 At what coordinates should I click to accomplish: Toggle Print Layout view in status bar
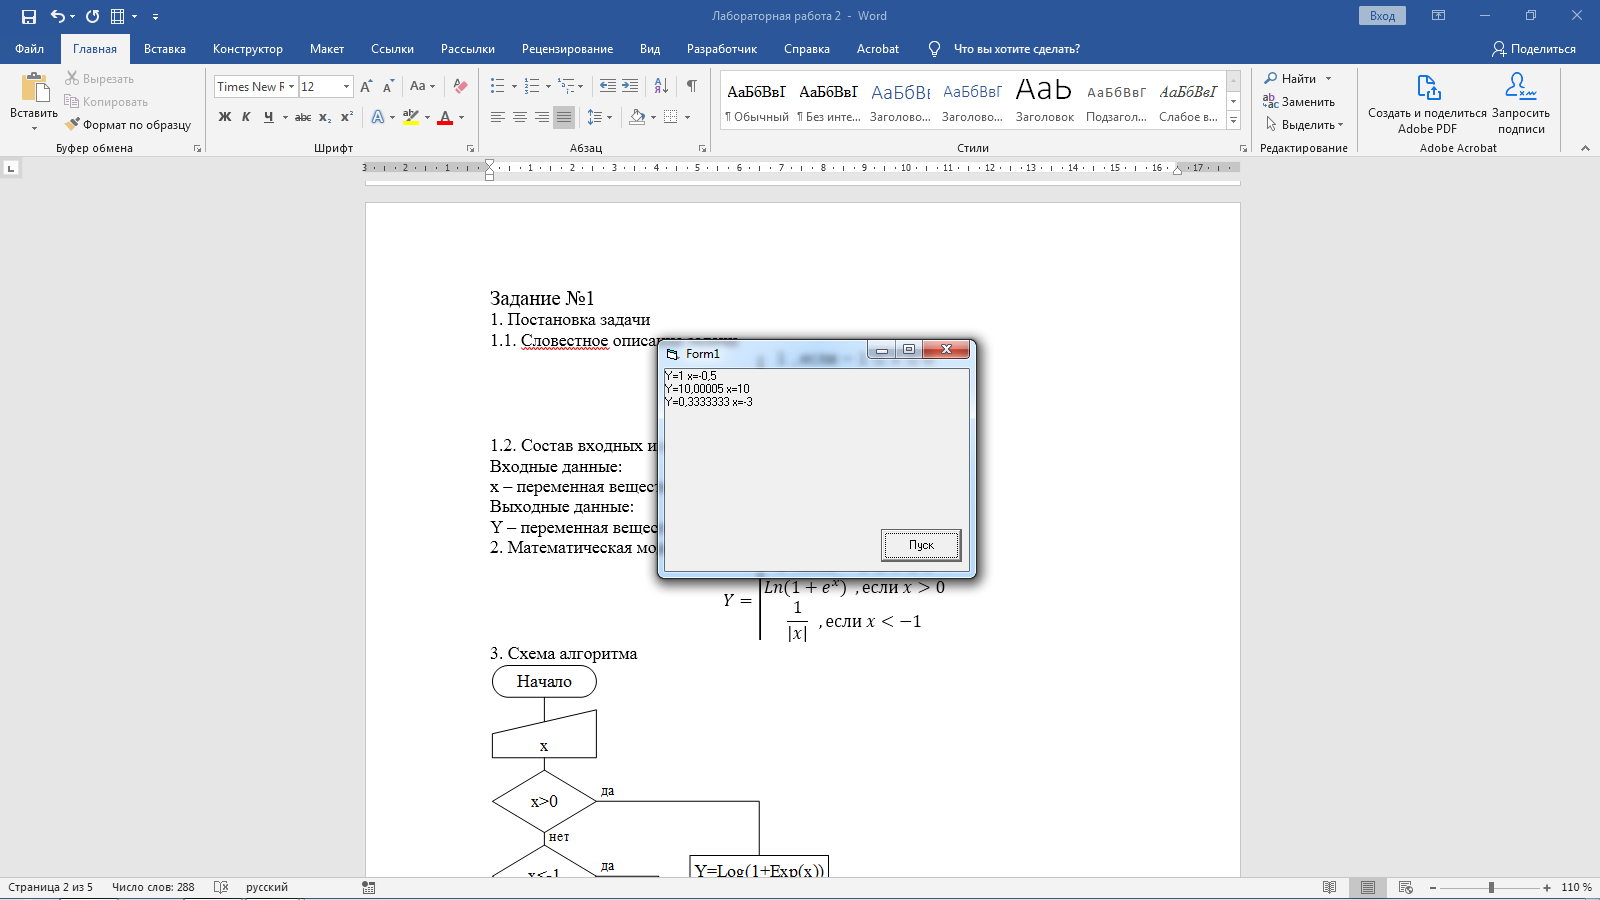[1367, 887]
